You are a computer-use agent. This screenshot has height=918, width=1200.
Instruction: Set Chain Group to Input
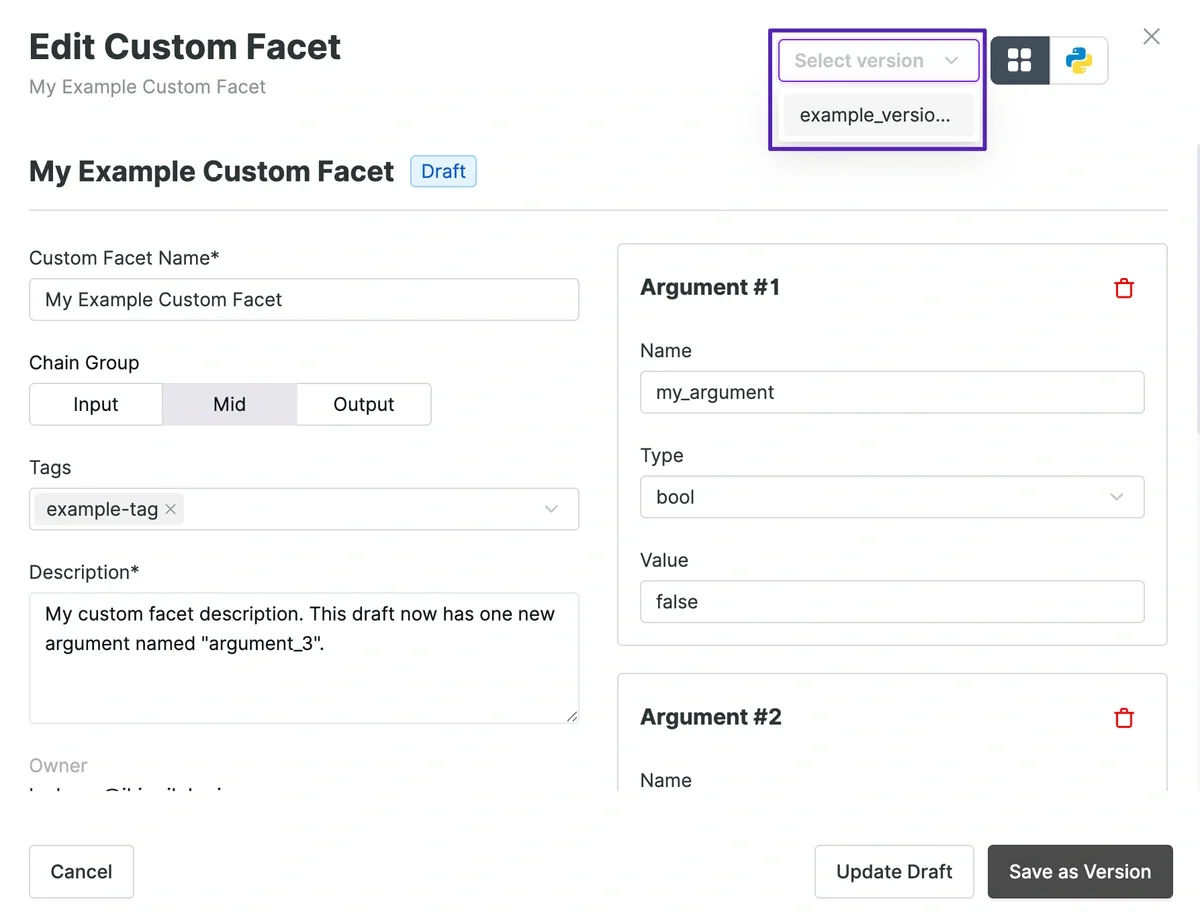96,405
